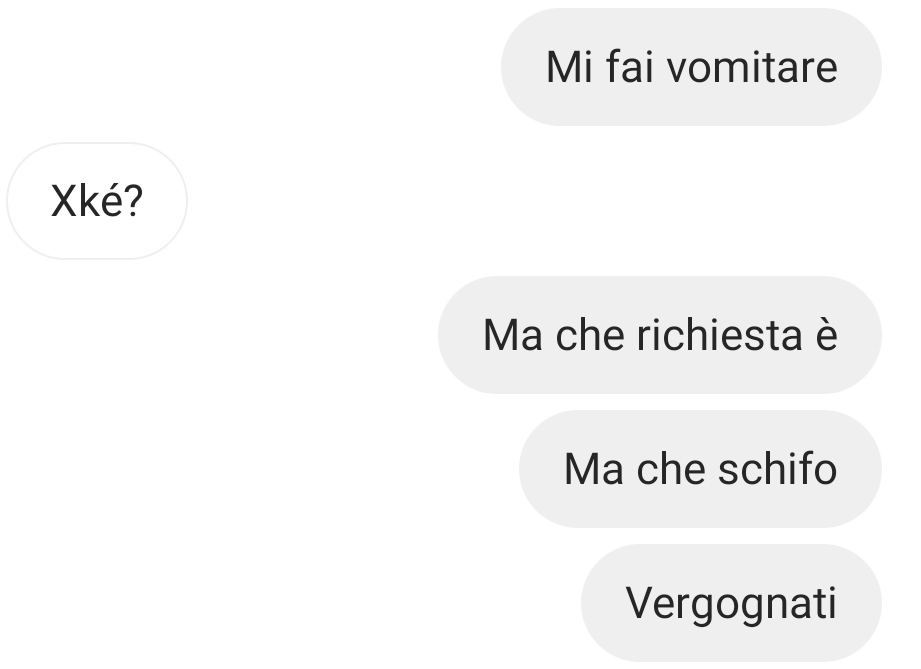Click the word 'richiesta' in the chat
The width and height of the screenshot is (921, 669).
[x=720, y=335]
